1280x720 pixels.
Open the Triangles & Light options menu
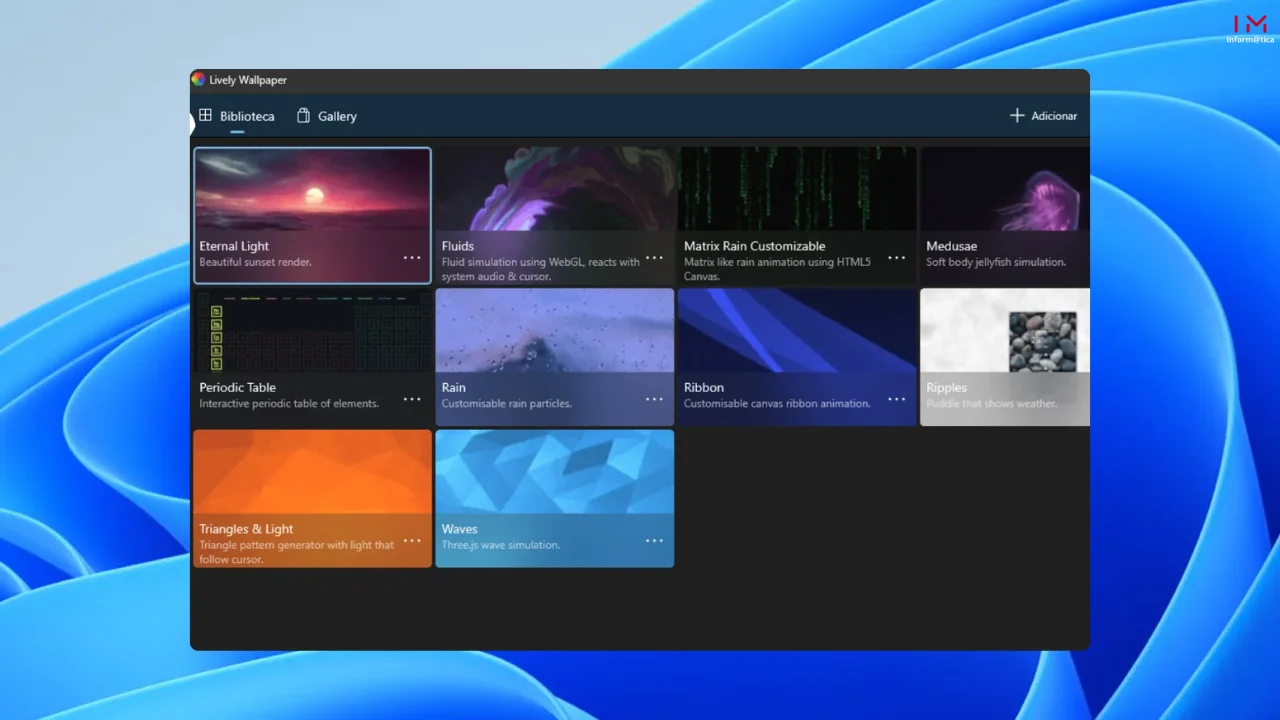pyautogui.click(x=412, y=541)
